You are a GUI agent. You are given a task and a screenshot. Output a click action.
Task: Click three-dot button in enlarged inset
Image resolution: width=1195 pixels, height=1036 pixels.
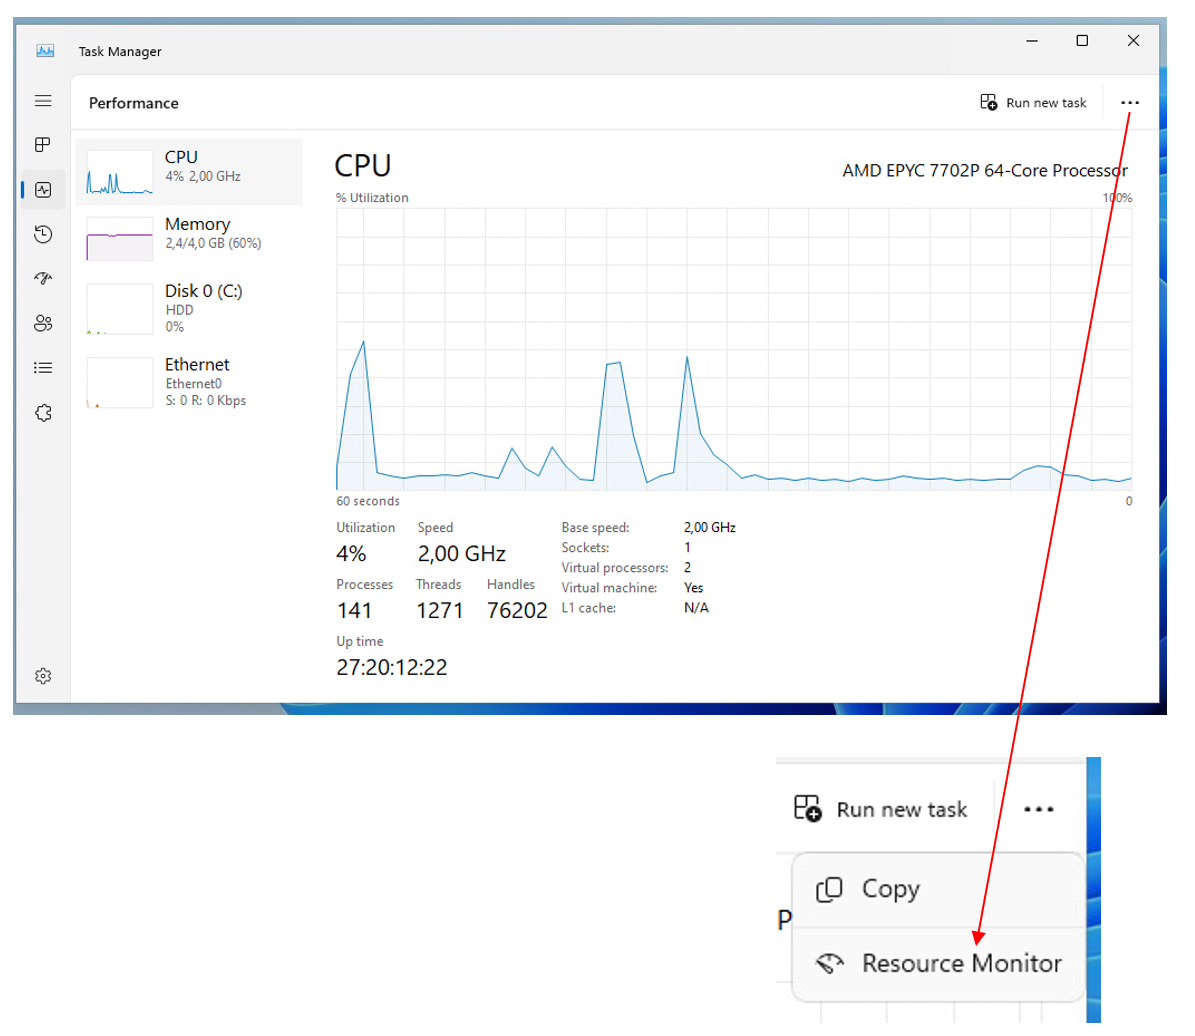click(1039, 810)
